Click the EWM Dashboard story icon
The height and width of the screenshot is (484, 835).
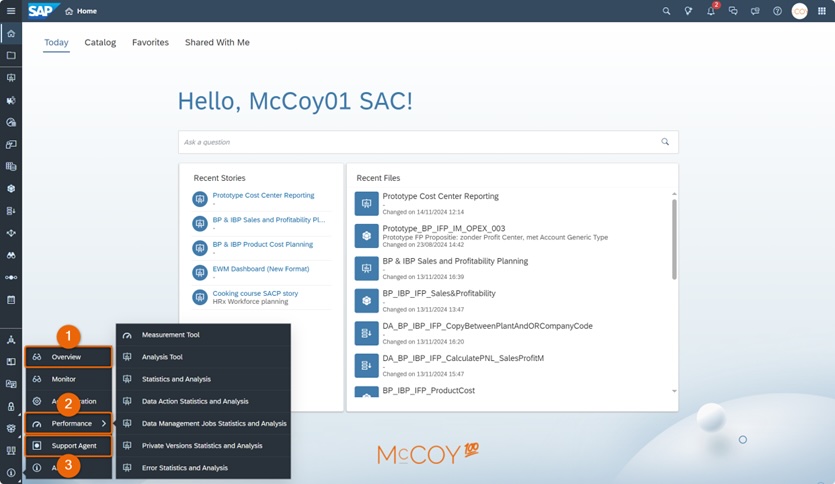[200, 273]
